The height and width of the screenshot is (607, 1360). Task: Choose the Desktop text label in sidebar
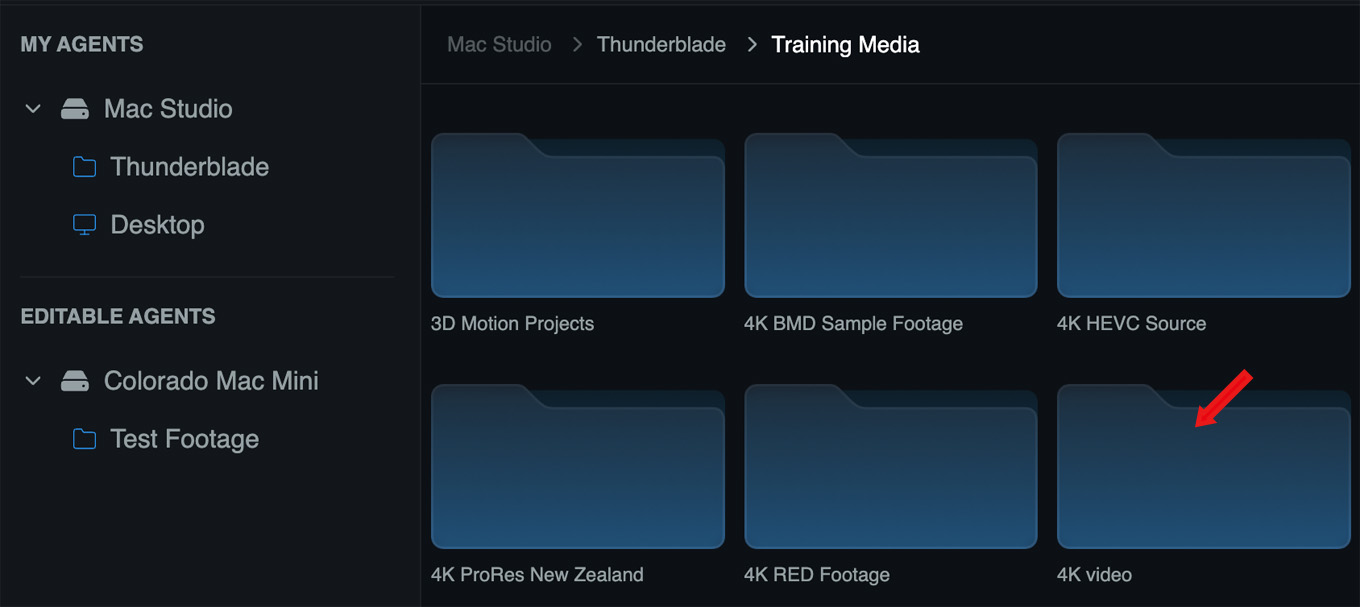click(x=157, y=225)
